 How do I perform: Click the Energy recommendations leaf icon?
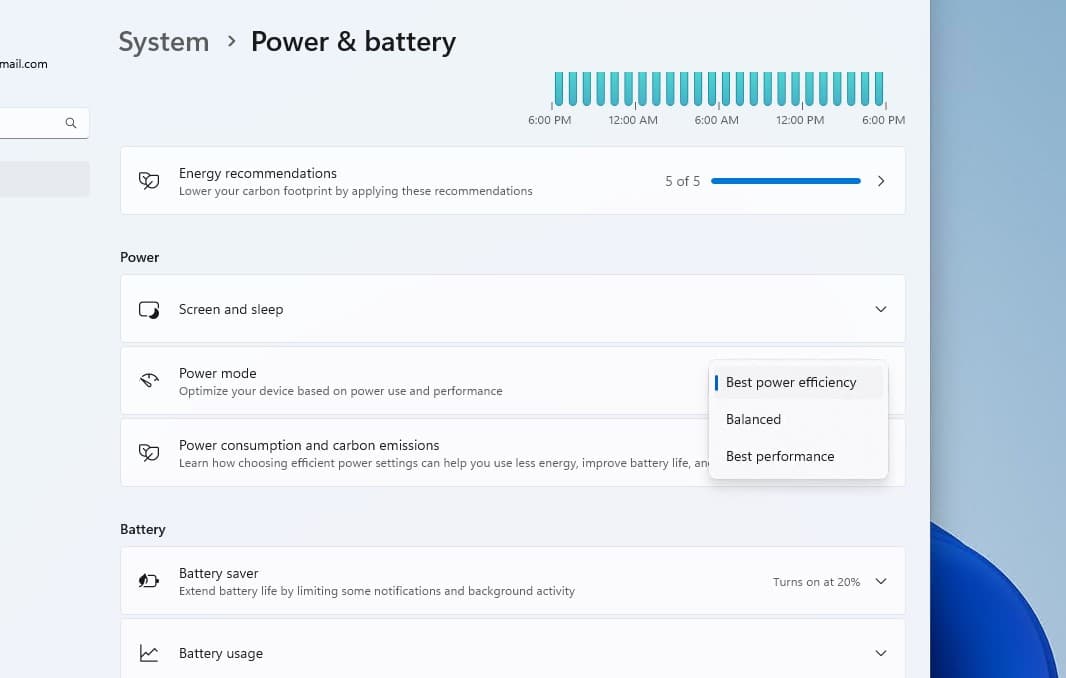pyautogui.click(x=149, y=181)
